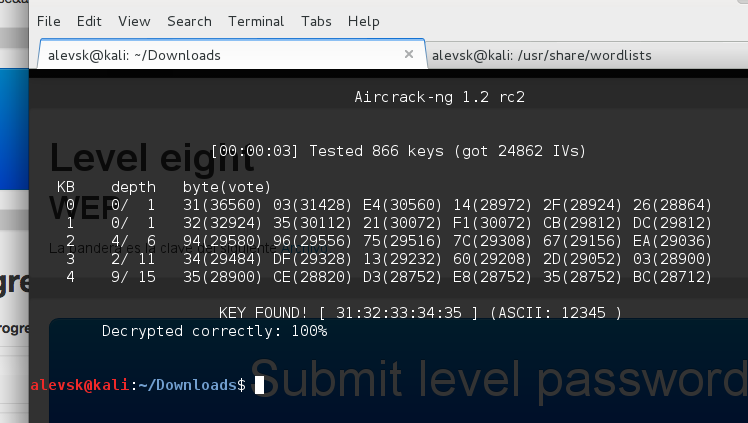Click the terminal cursor at the prompt
This screenshot has height=423, width=748.
coord(259,385)
